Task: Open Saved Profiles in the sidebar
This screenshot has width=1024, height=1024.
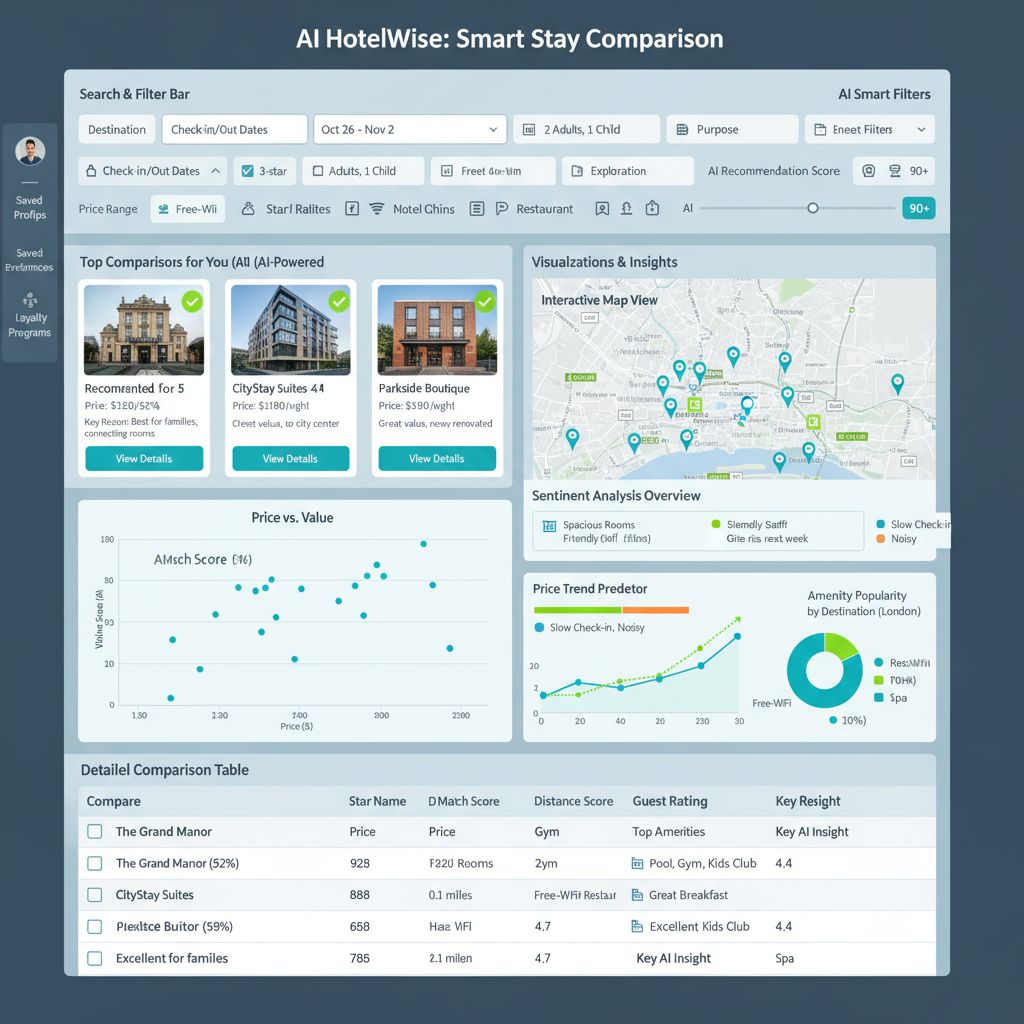Action: tap(30, 207)
